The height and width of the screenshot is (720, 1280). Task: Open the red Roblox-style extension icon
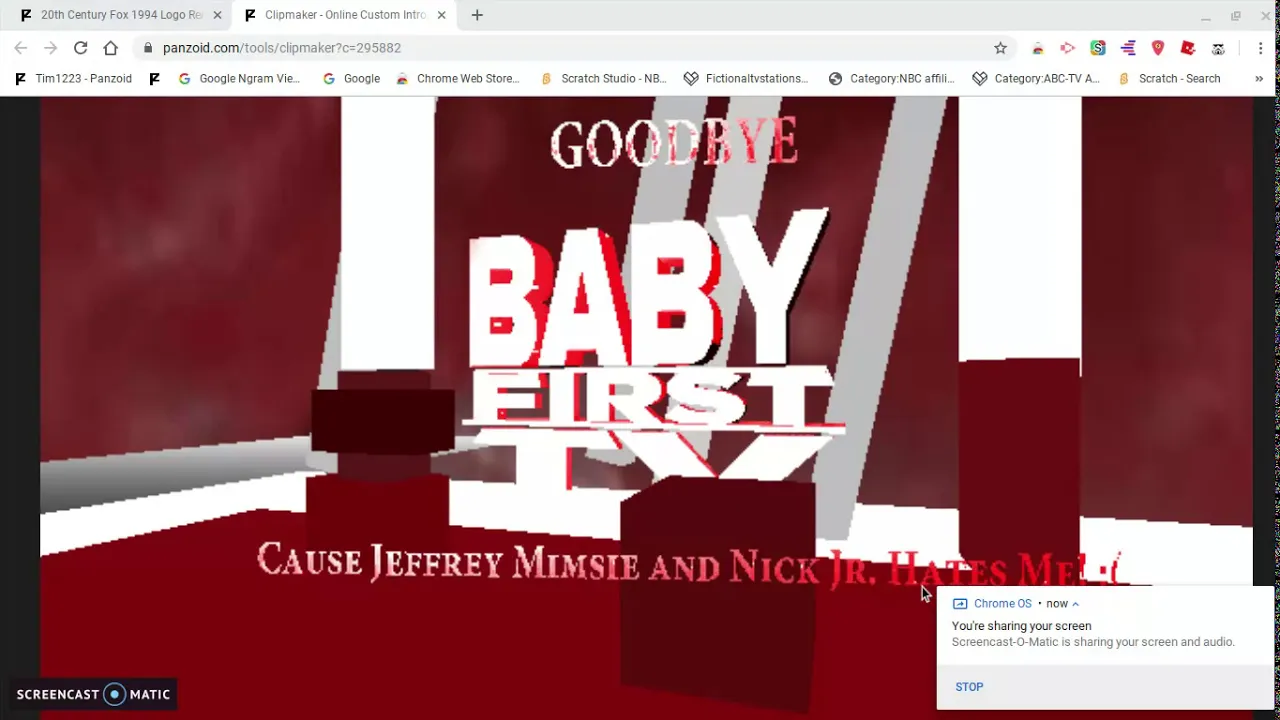1188,48
